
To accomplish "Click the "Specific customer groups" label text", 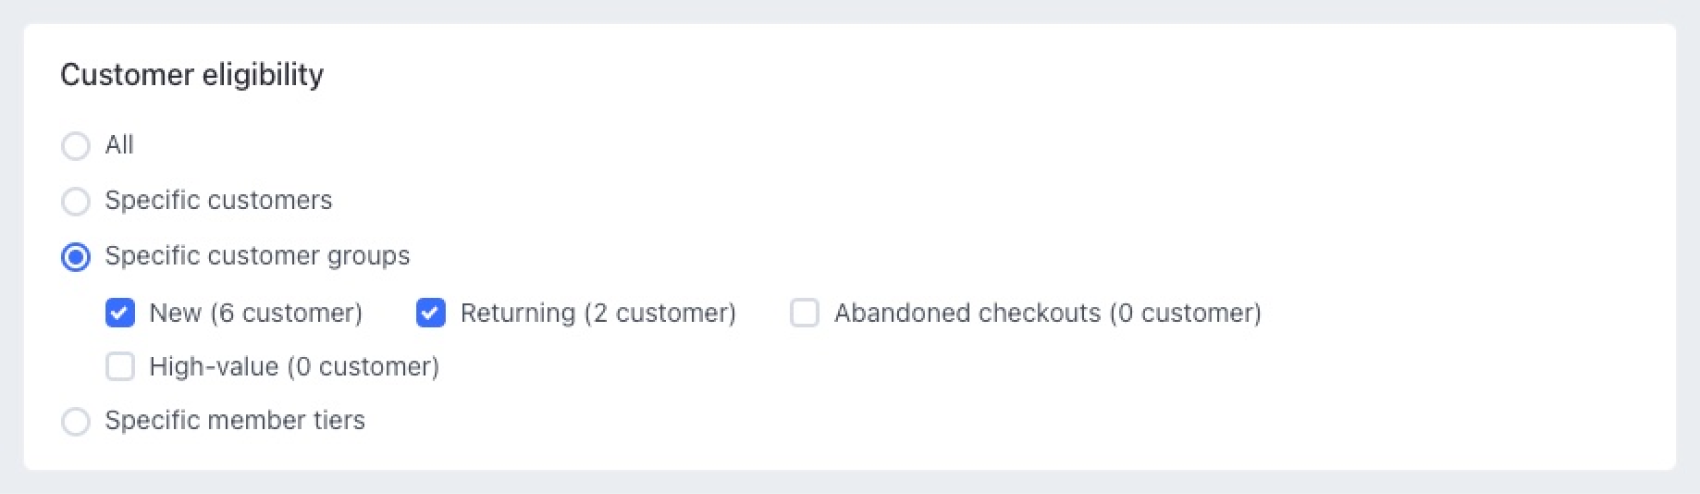I will click(257, 256).
